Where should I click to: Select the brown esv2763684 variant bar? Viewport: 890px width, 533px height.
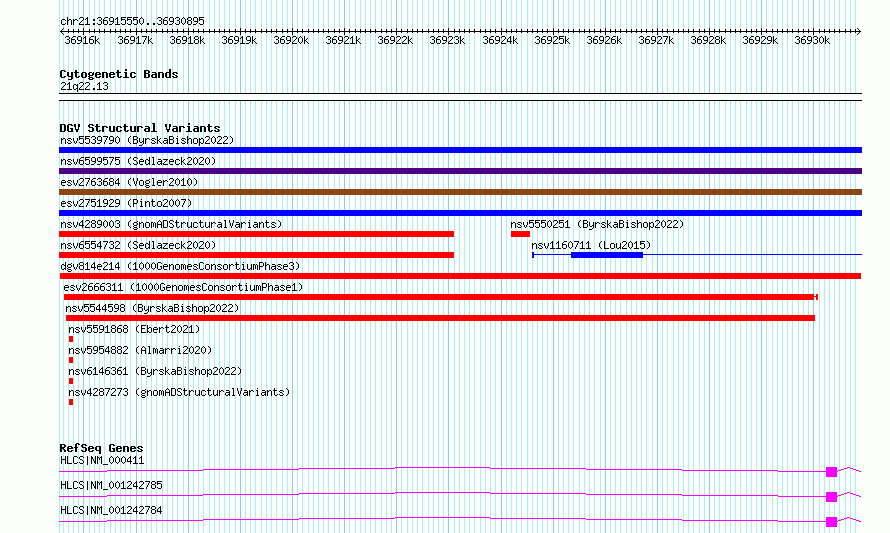pos(460,192)
